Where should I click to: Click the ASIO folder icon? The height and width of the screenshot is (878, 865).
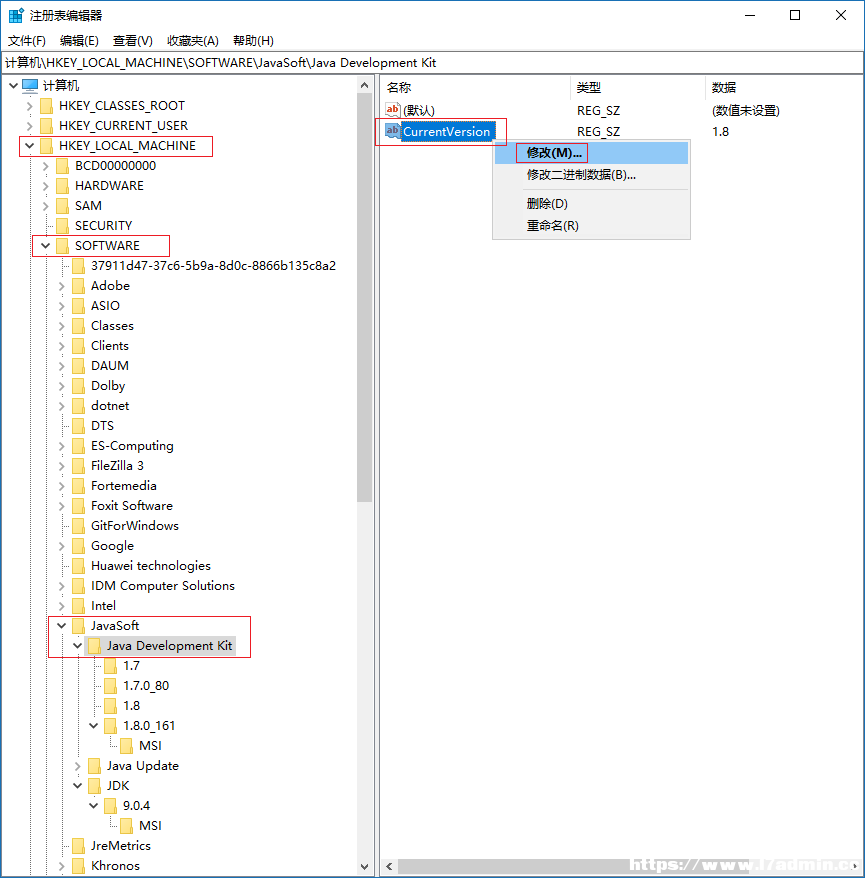pyautogui.click(x=79, y=306)
